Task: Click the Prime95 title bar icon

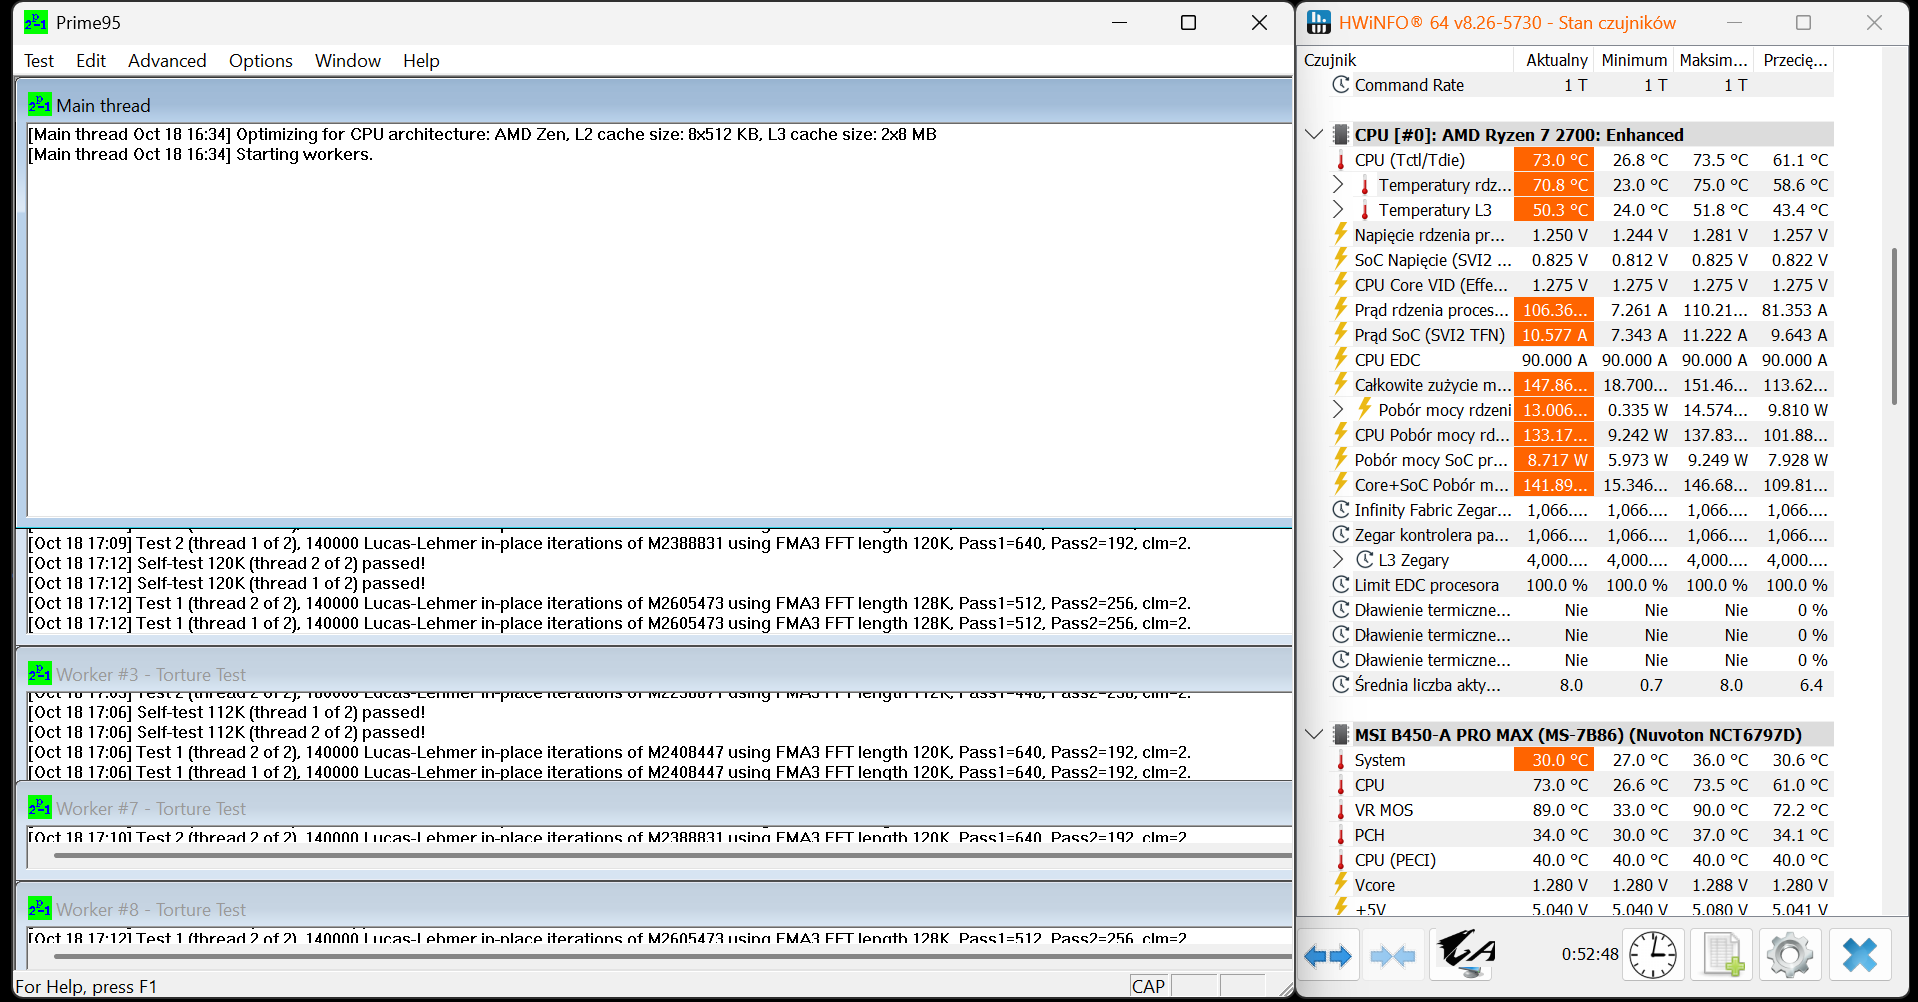Action: pyautogui.click(x=36, y=22)
